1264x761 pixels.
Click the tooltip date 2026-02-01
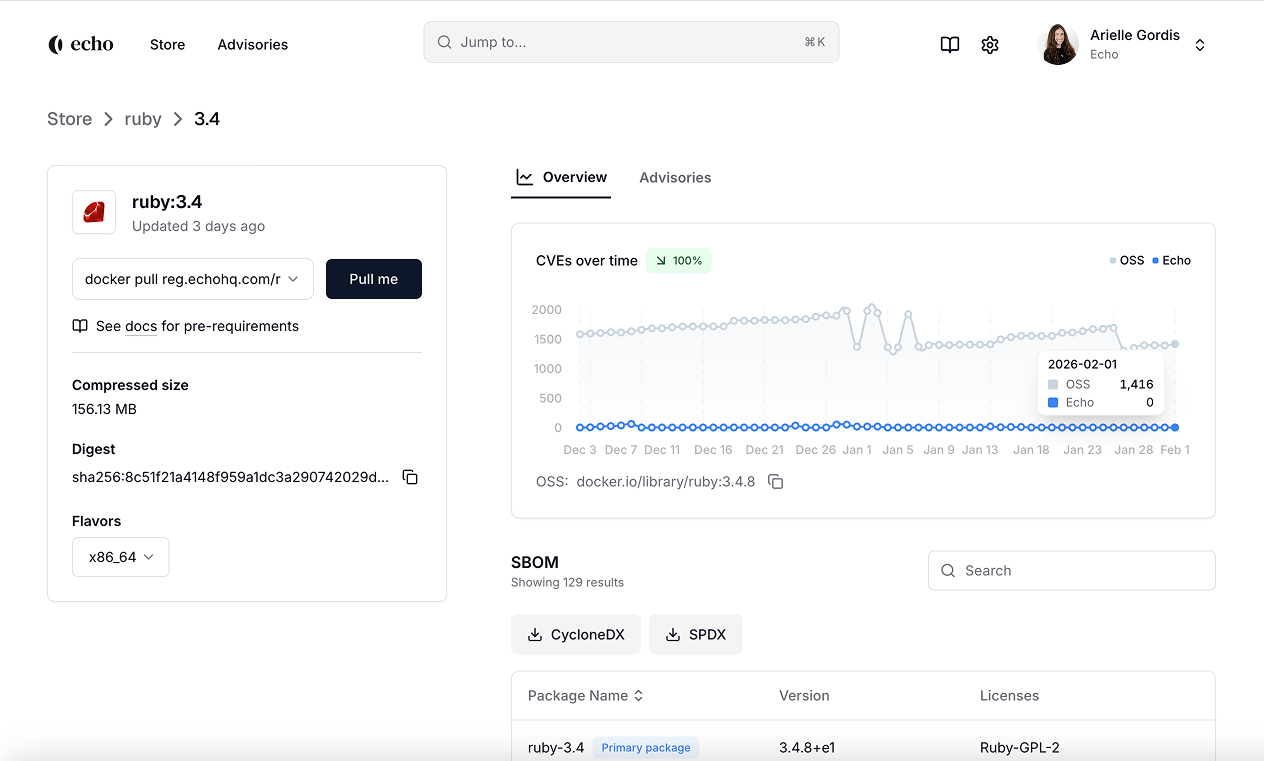pyautogui.click(x=1082, y=364)
